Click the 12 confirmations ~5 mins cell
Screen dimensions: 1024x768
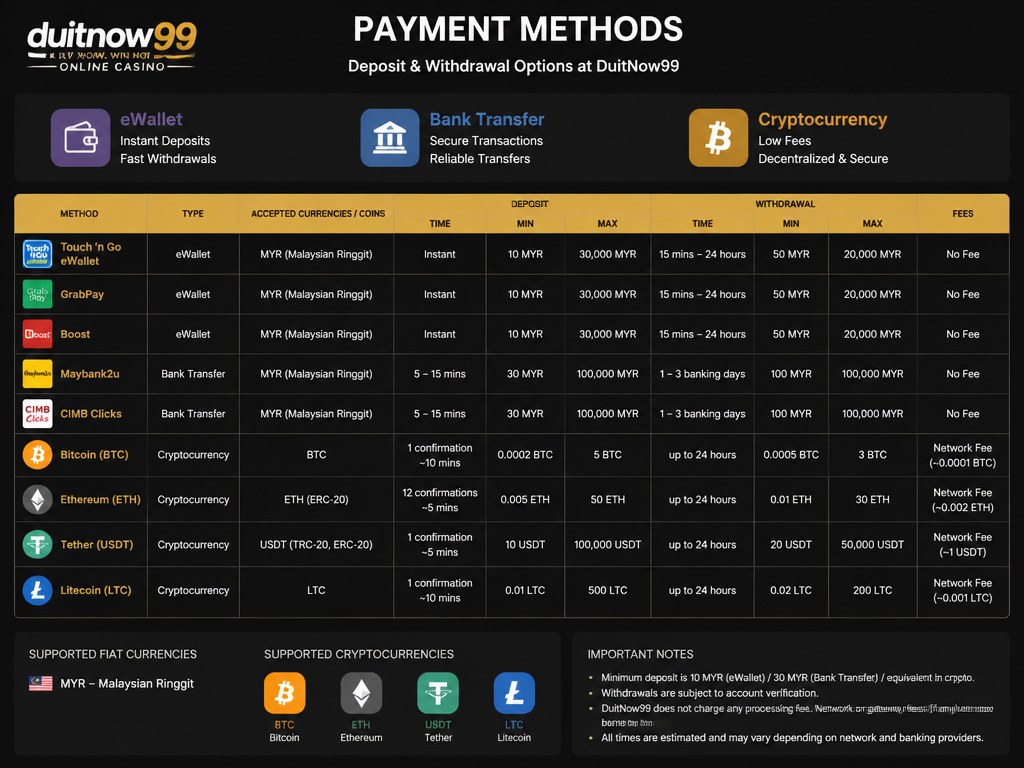440,500
